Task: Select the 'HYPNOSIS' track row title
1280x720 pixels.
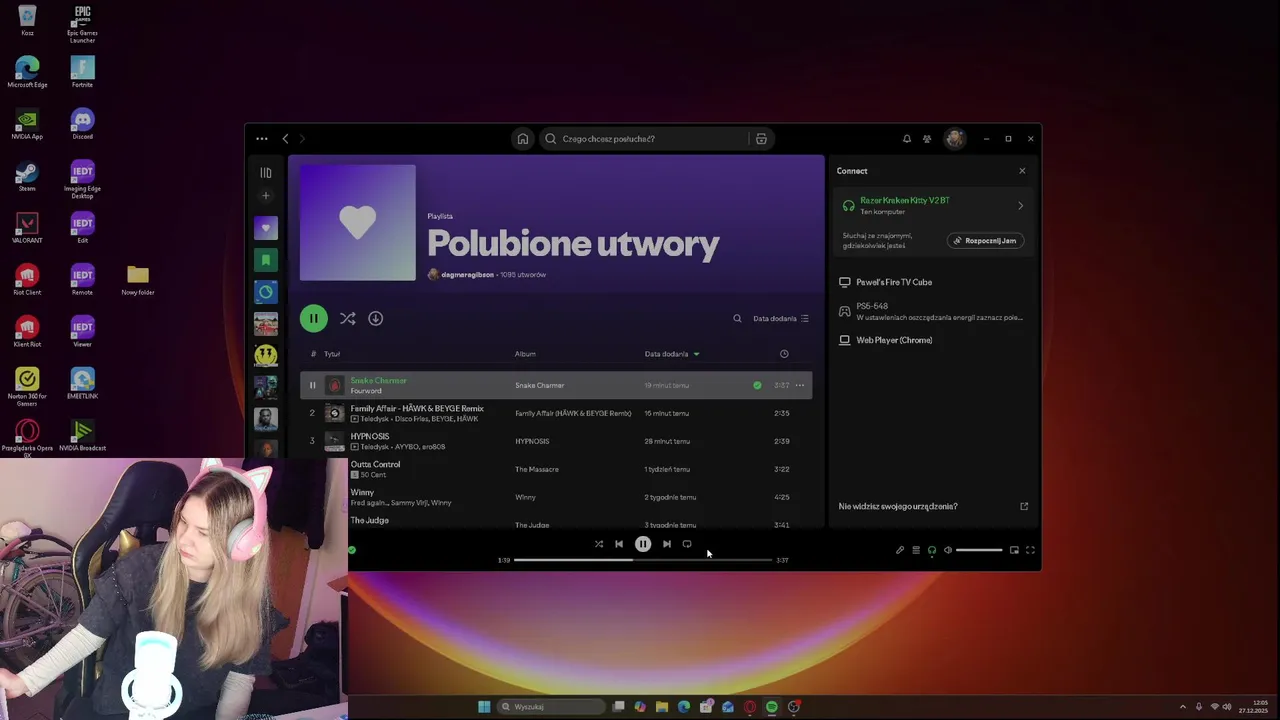Action: pyautogui.click(x=370, y=436)
